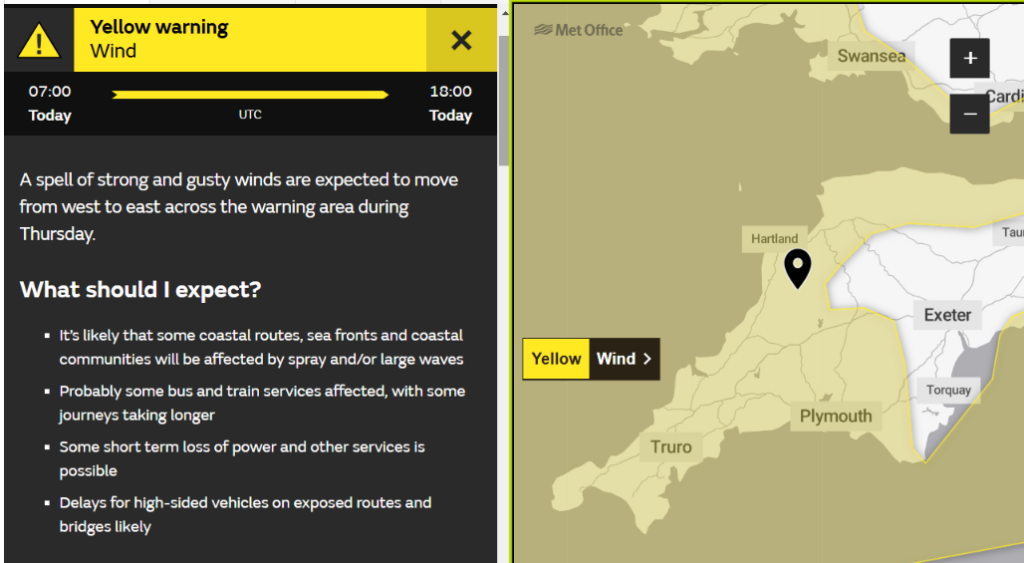Viewport: 1024px width, 563px height.
Task: Zoom out on the map
Action: [970, 114]
